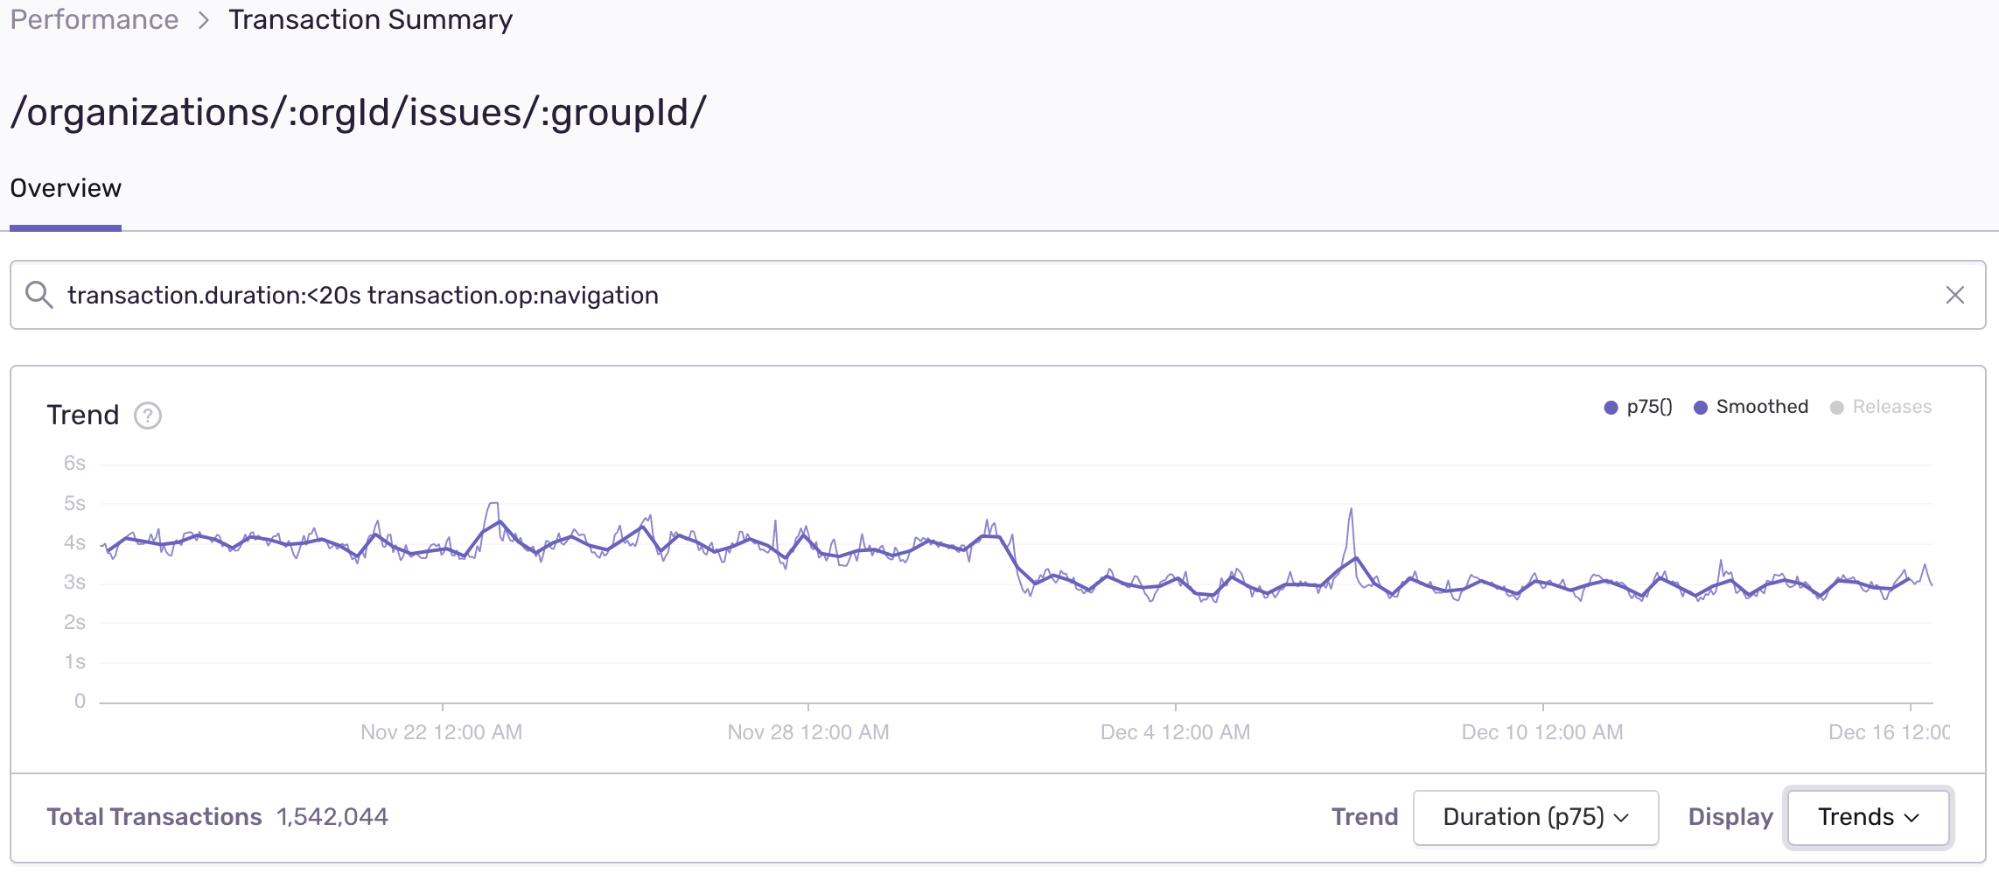The width and height of the screenshot is (1999, 880).
Task: Click the breadcrumb chevron separator
Action: [x=204, y=20]
